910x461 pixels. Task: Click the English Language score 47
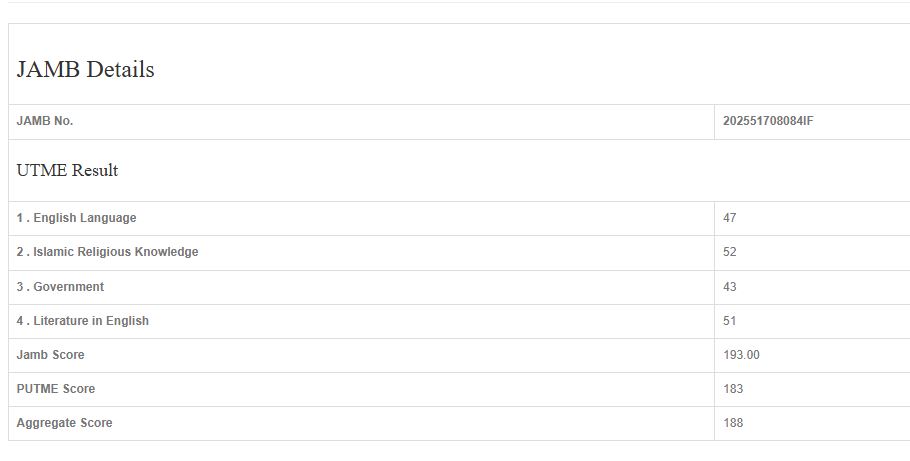(x=730, y=218)
